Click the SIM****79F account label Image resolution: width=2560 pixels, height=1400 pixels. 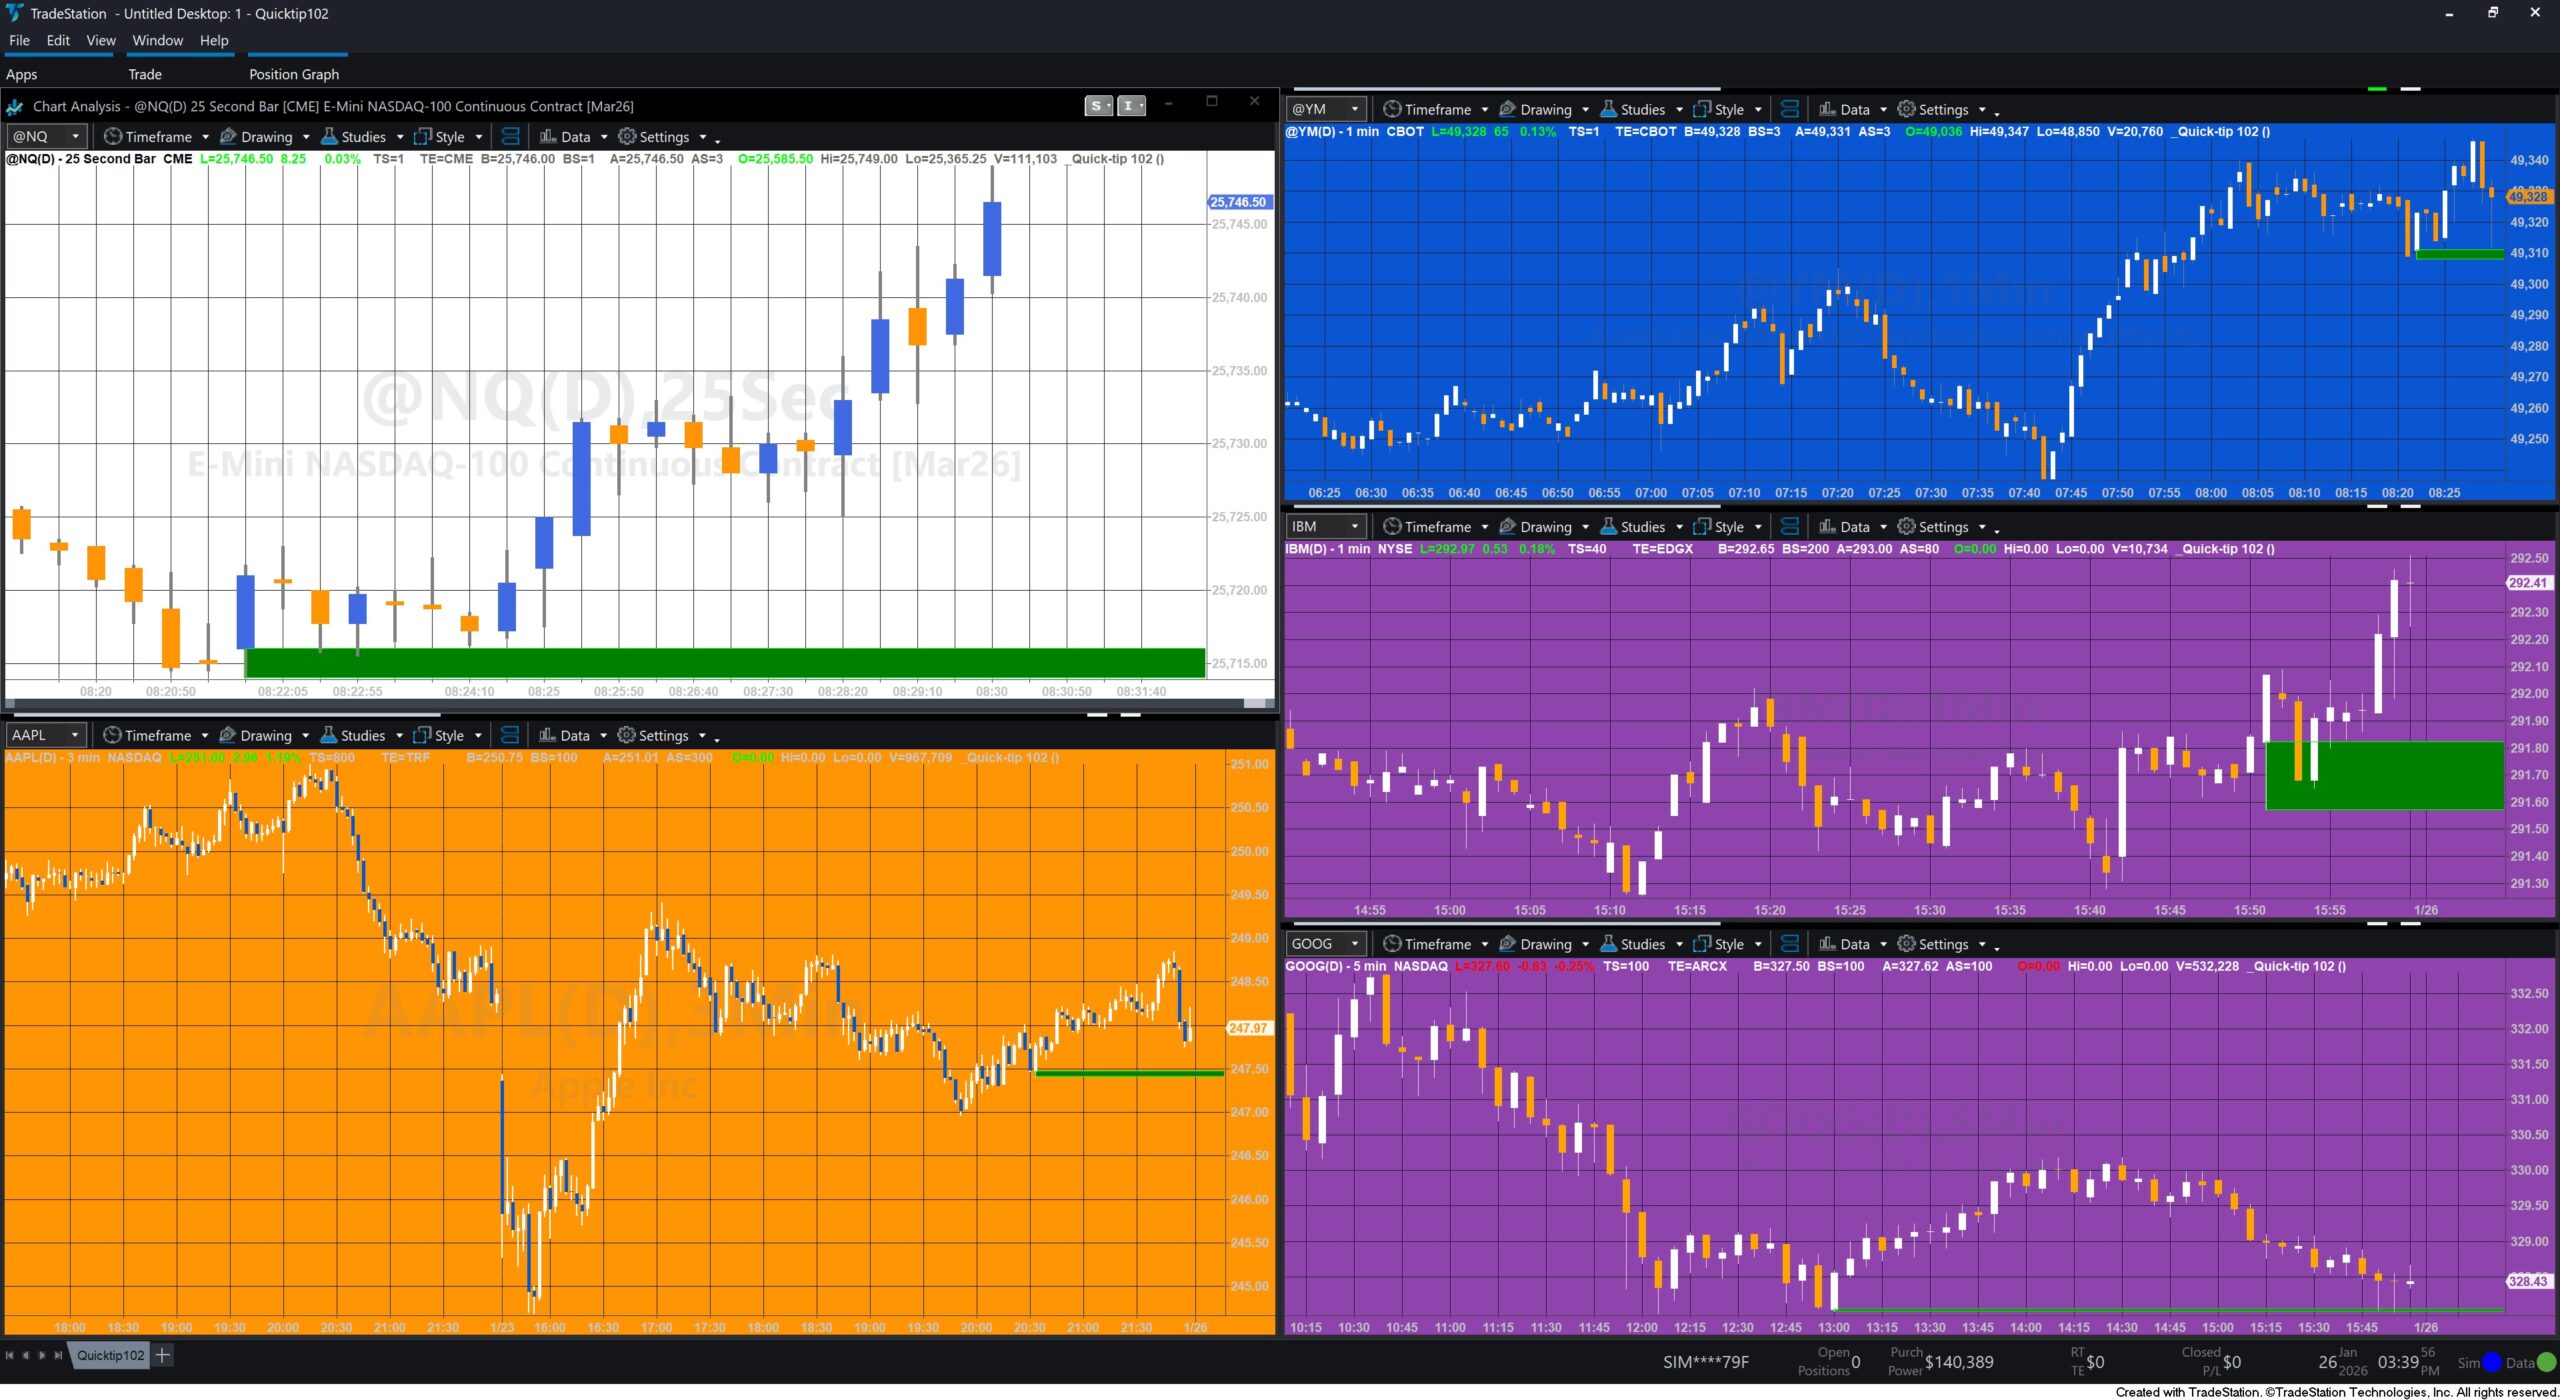coord(1706,1362)
